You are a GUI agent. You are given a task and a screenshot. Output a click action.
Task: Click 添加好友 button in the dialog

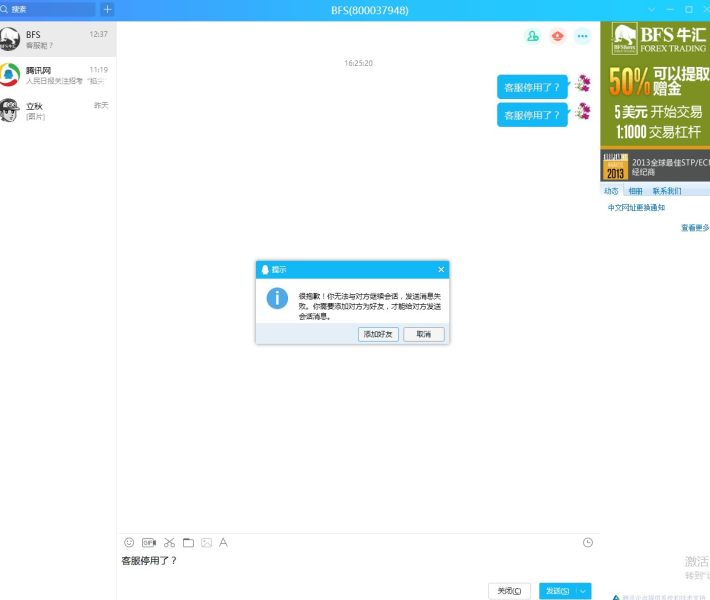coord(378,334)
